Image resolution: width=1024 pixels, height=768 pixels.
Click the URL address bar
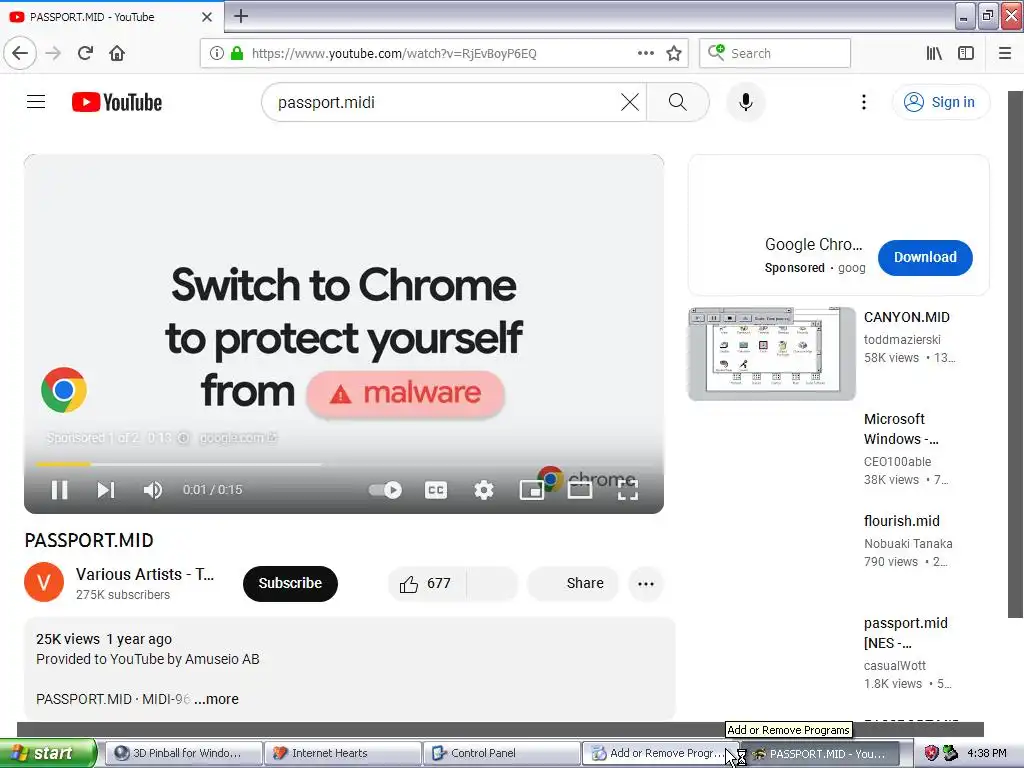(x=443, y=53)
